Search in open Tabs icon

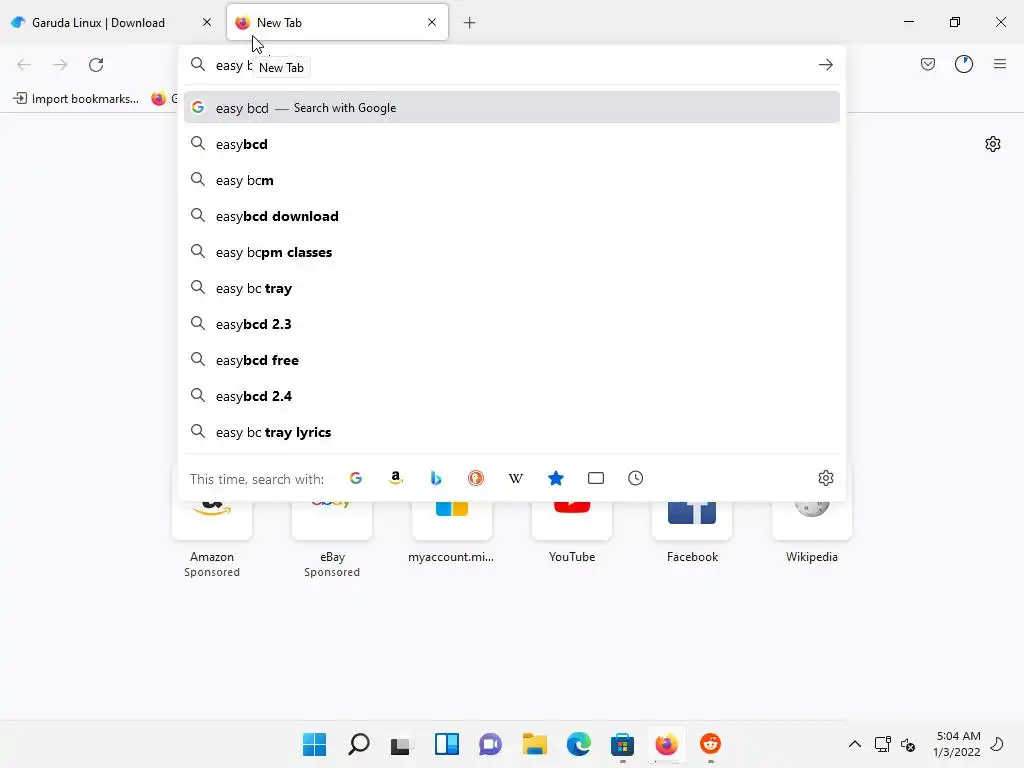(596, 478)
